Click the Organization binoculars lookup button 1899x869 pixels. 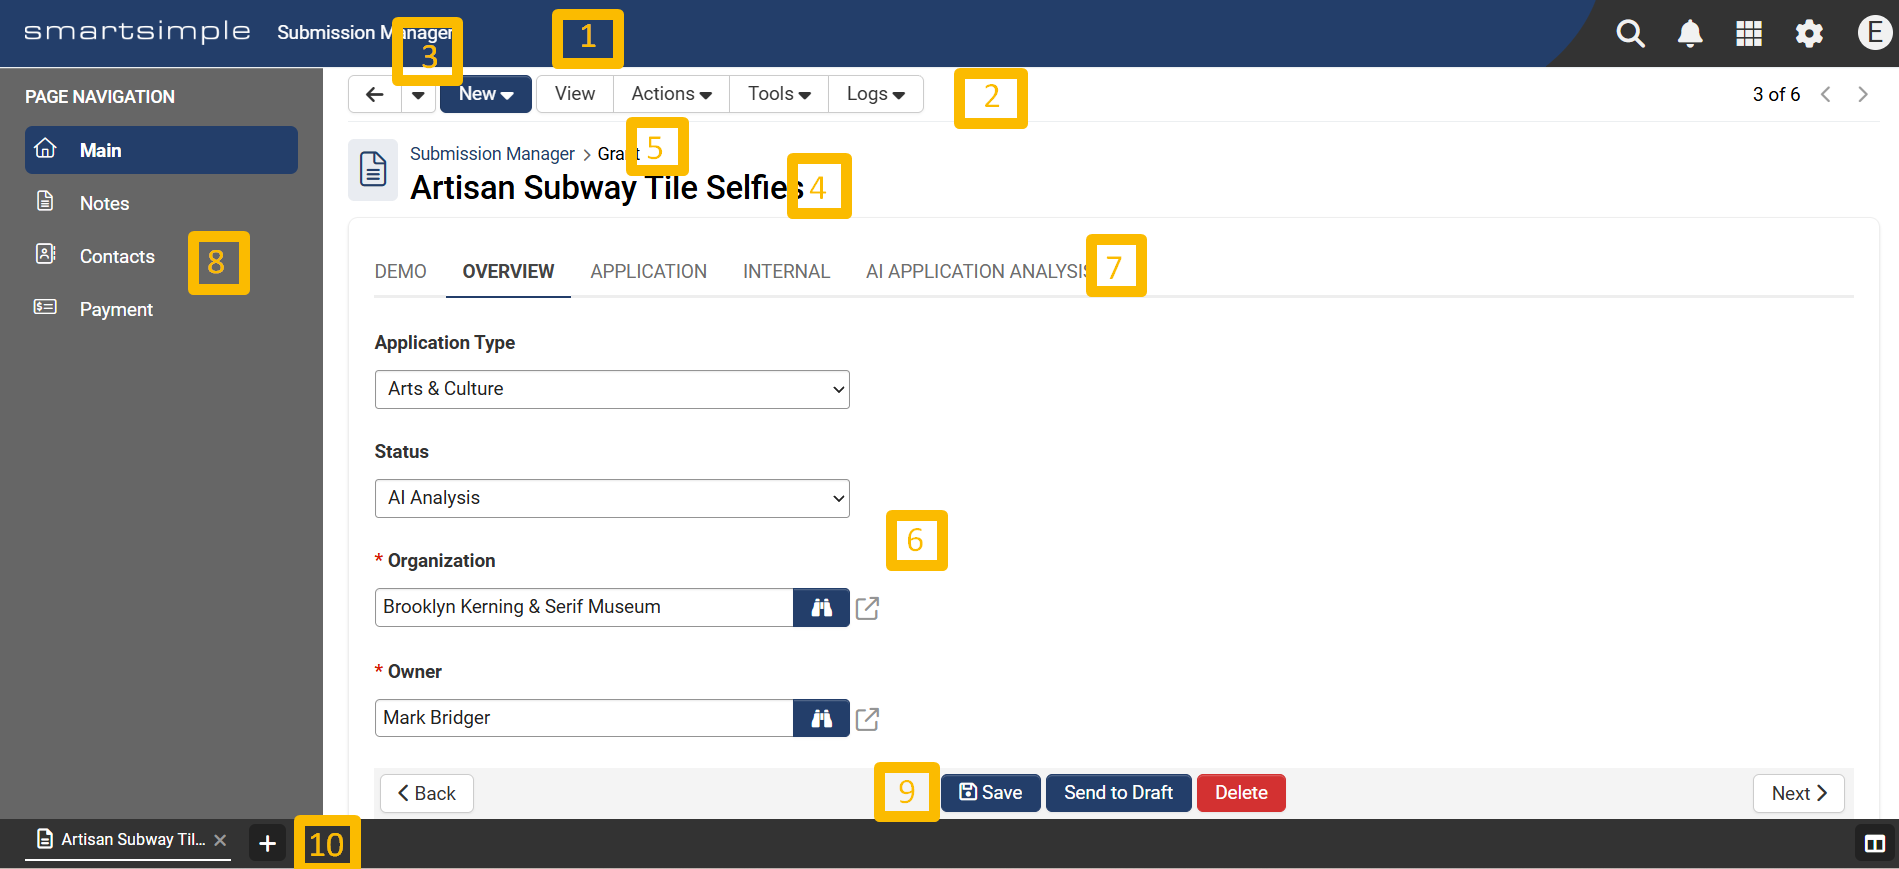click(x=821, y=608)
